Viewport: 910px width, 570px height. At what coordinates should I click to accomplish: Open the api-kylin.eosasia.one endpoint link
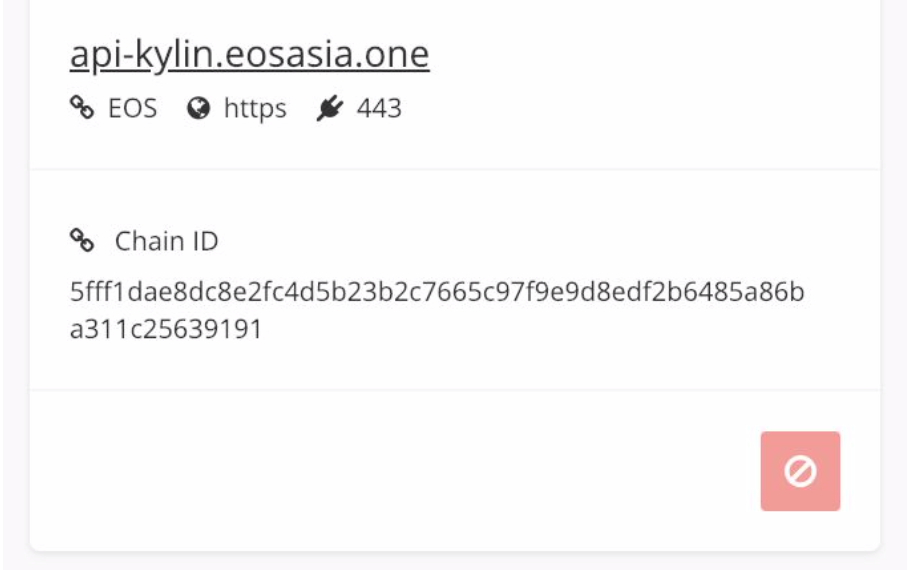click(250, 55)
